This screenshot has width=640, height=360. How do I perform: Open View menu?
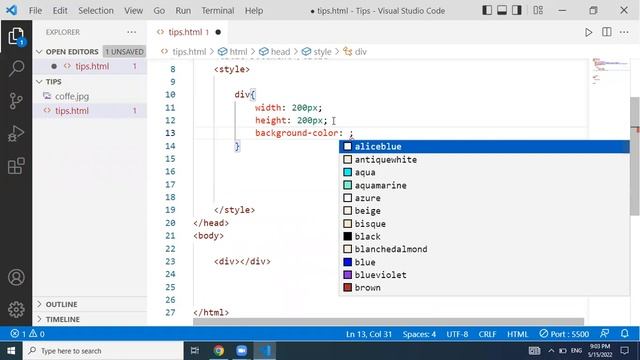coord(133,11)
